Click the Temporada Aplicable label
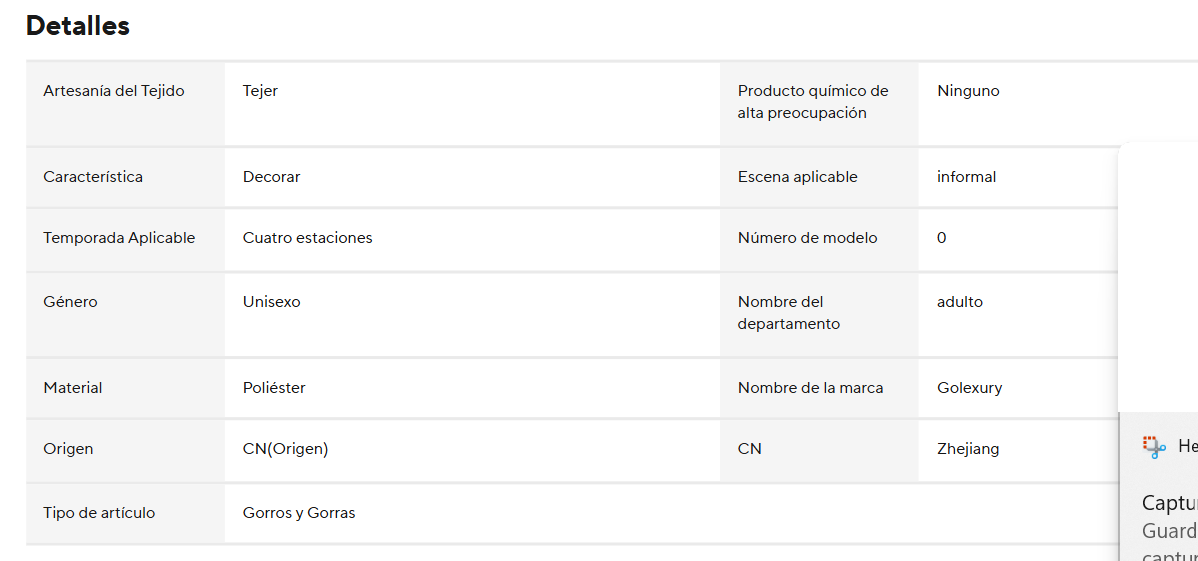 [x=119, y=238]
